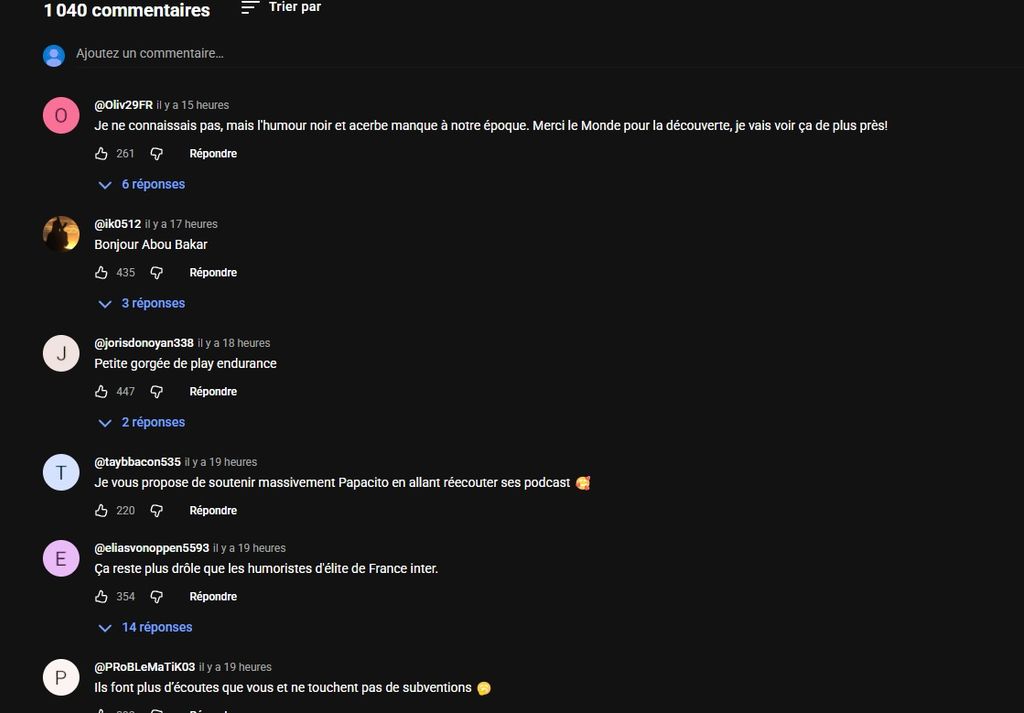Like the comment by @Oliv29FR
Viewport: 1024px width, 713px height.
[x=101, y=153]
